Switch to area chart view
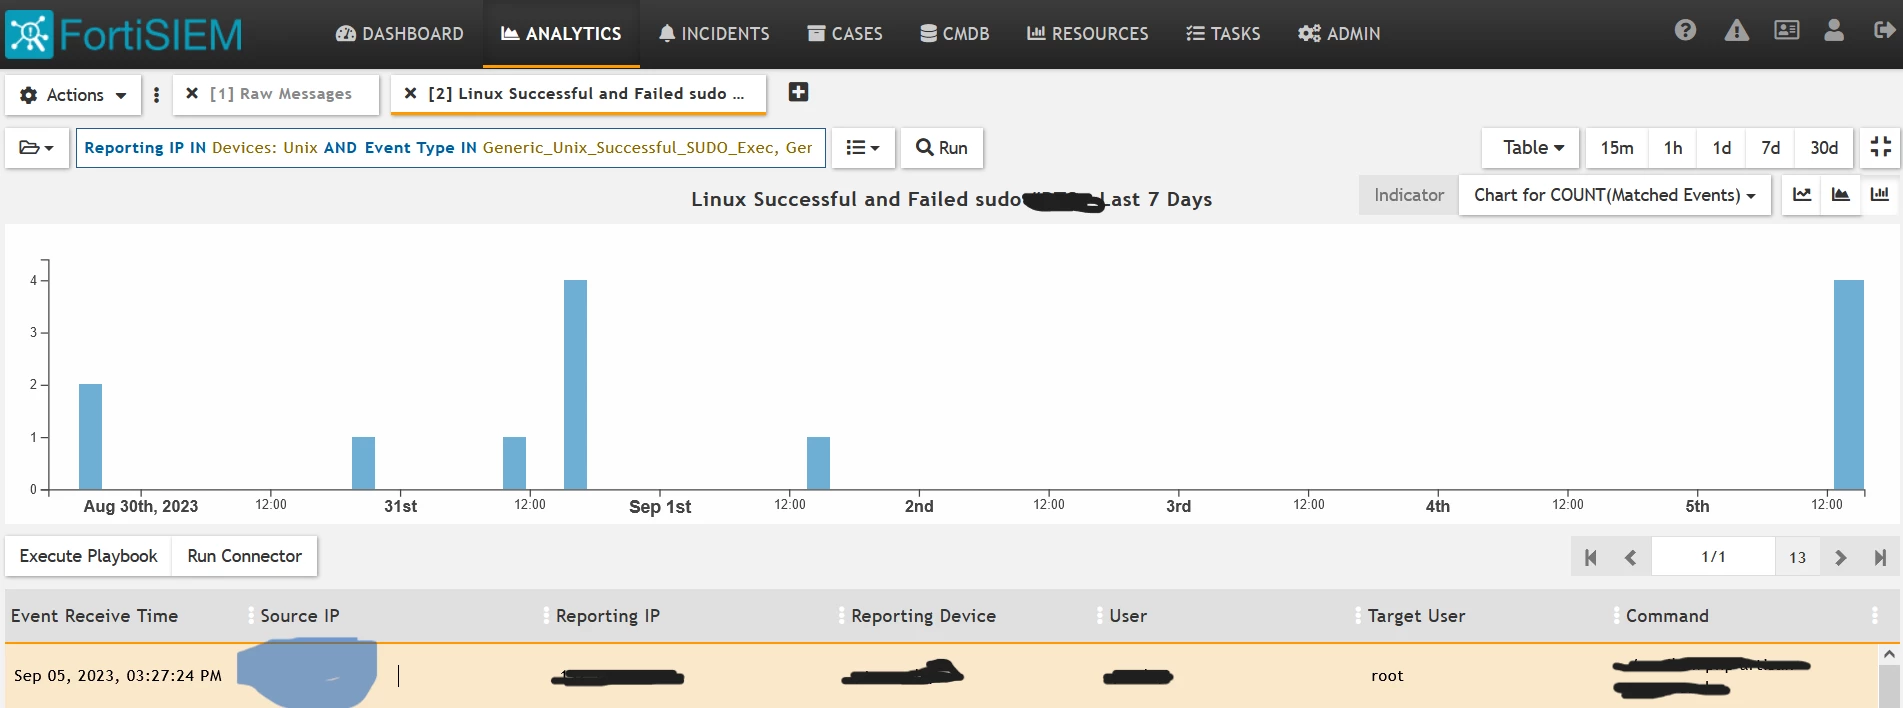The width and height of the screenshot is (1903, 708). (x=1841, y=195)
